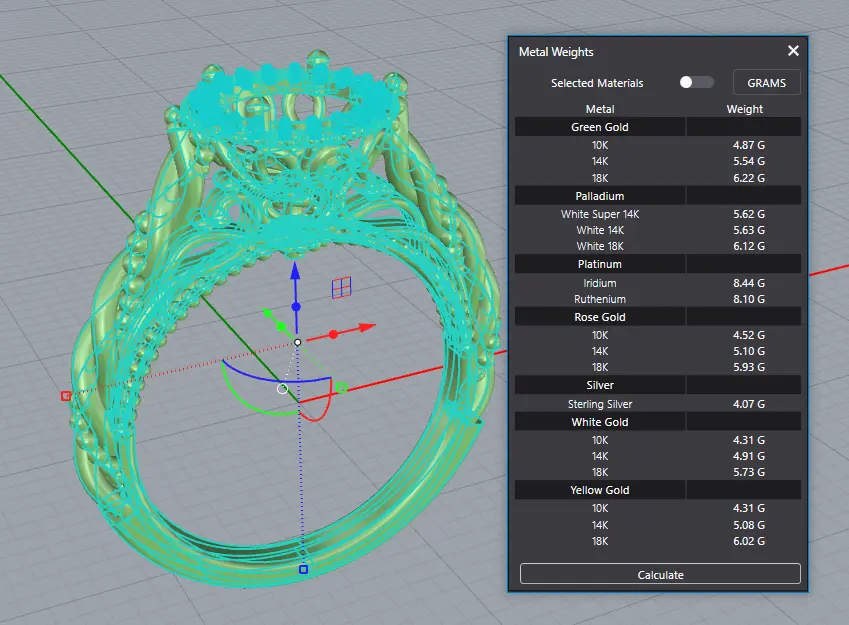849x625 pixels.
Task: Select the White Super 14K row
Action: pos(657,214)
